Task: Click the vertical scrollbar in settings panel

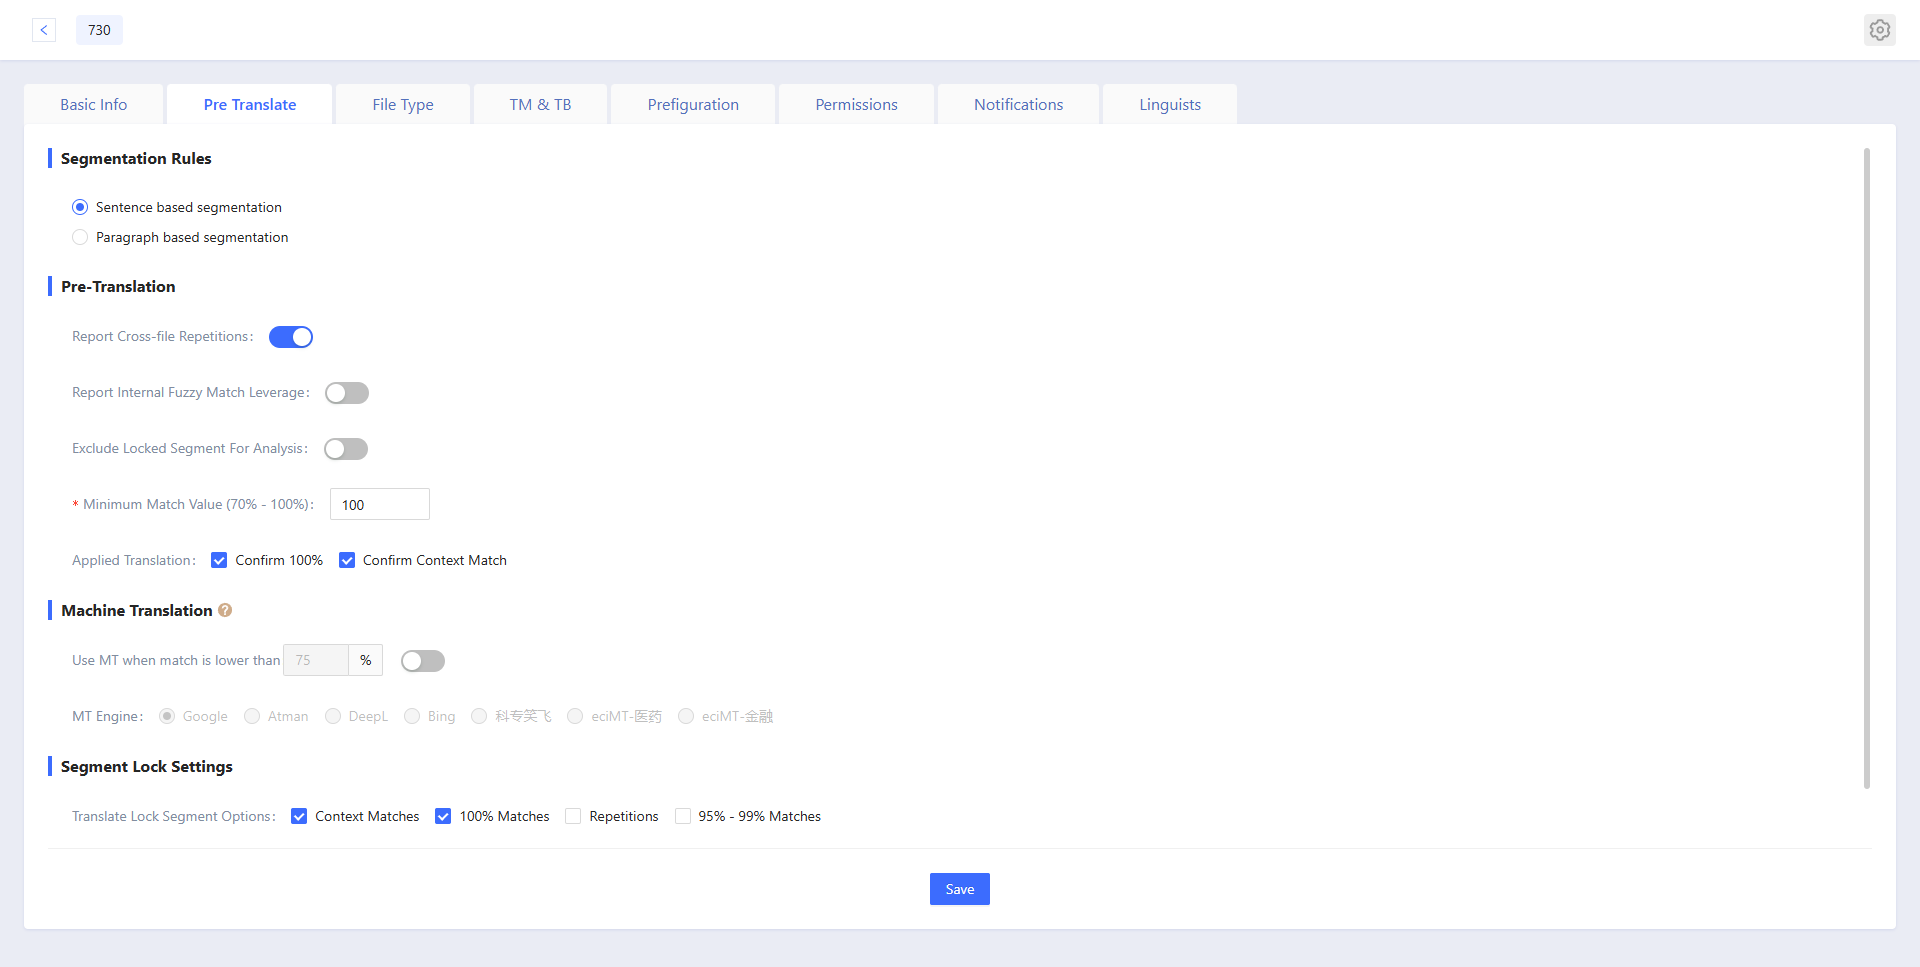Action: pyautogui.click(x=1867, y=468)
